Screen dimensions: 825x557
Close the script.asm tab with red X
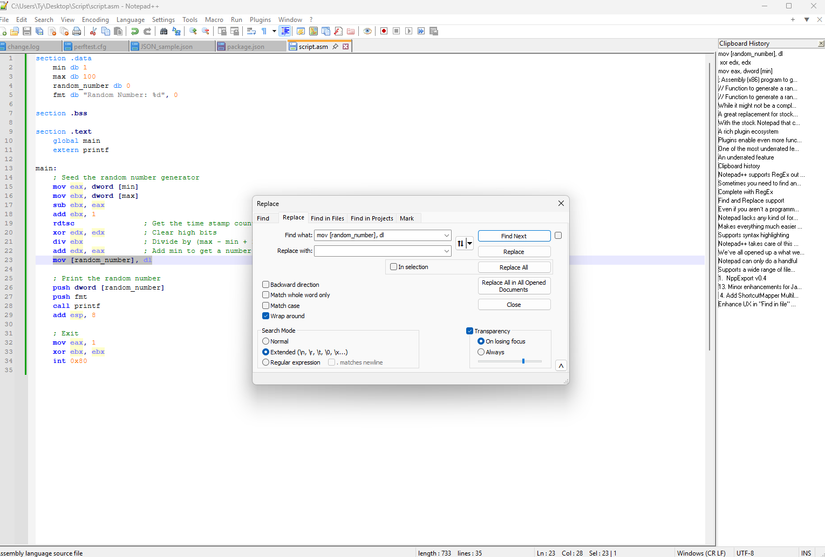click(x=346, y=46)
